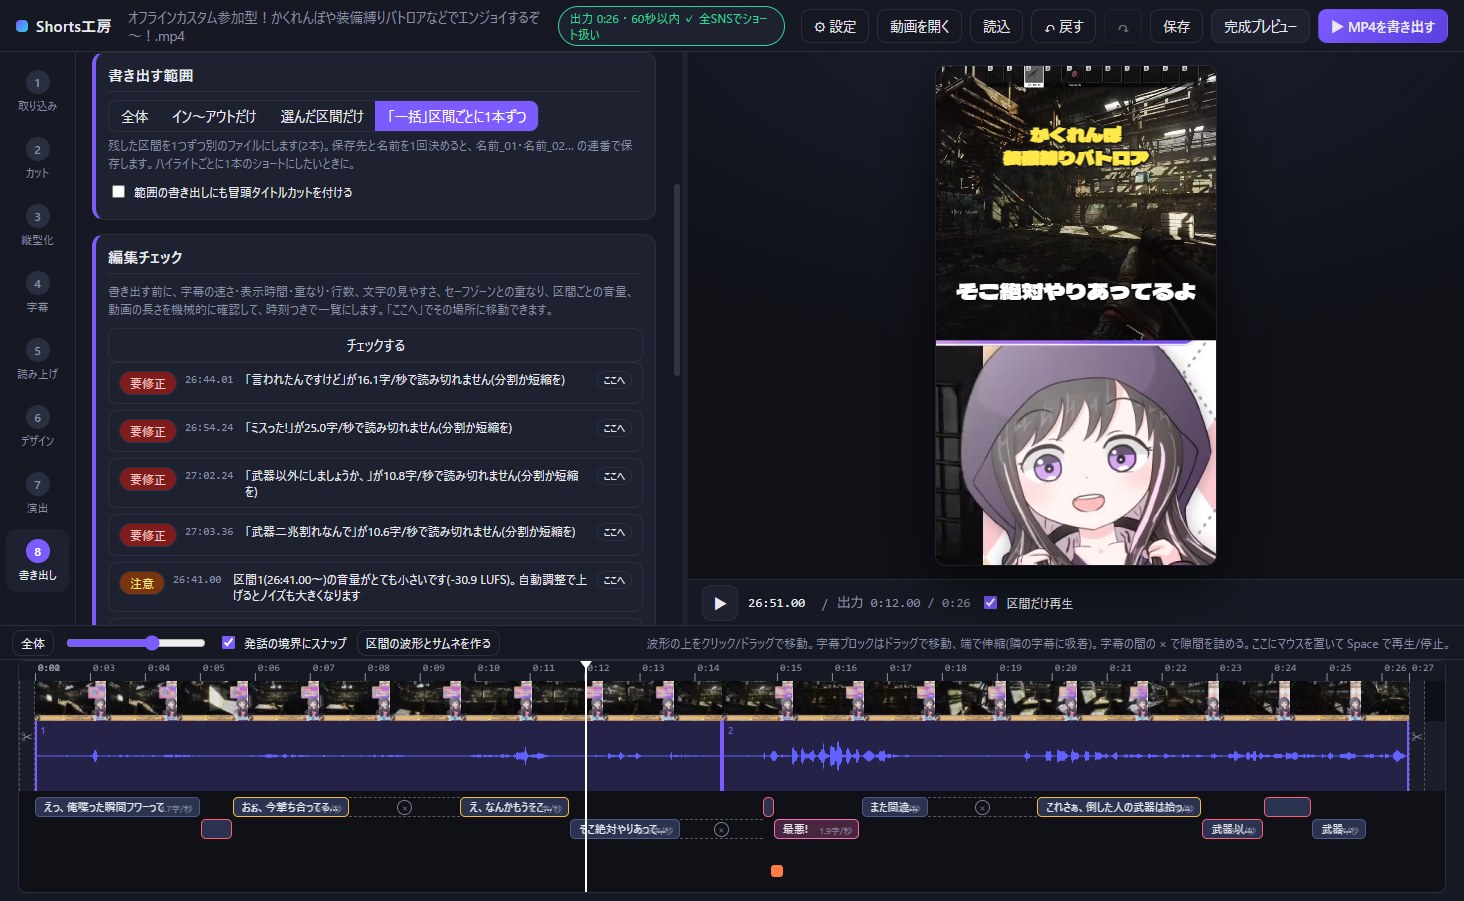
Task: Close the gap after the そこ絶対やりあって subtitle
Action: click(721, 829)
